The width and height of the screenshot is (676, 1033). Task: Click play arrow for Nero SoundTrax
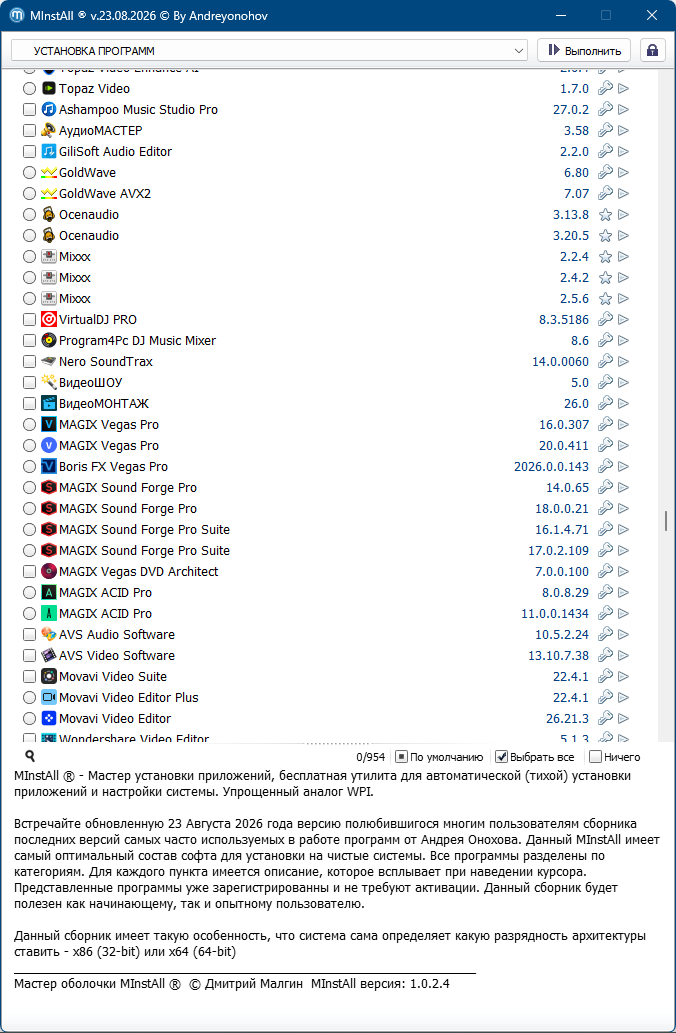623,362
